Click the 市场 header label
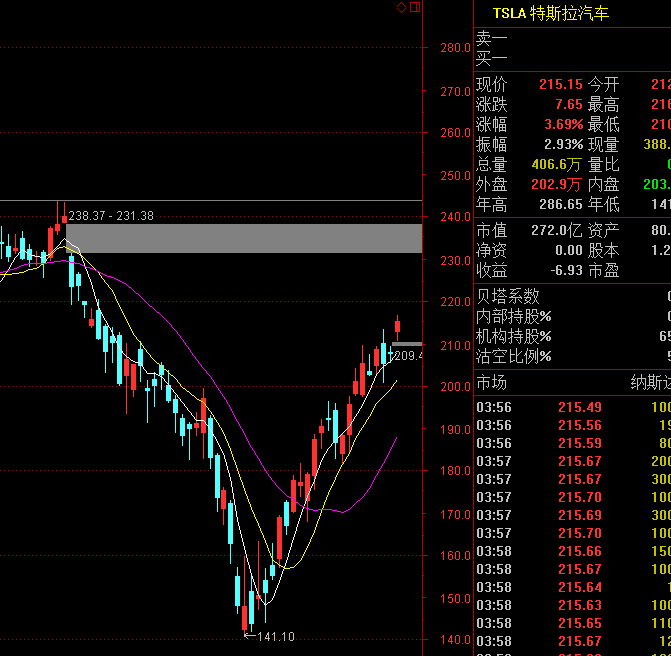The width and height of the screenshot is (671, 656). 491,383
